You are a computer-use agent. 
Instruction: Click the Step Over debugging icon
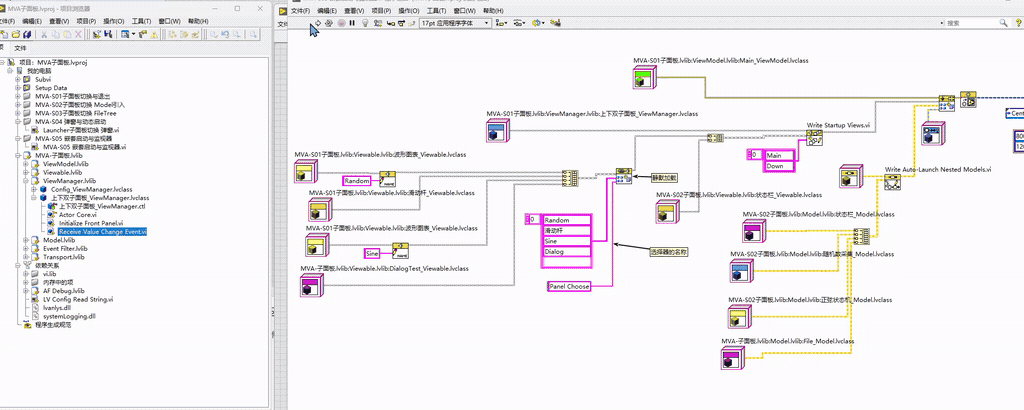coord(401,23)
